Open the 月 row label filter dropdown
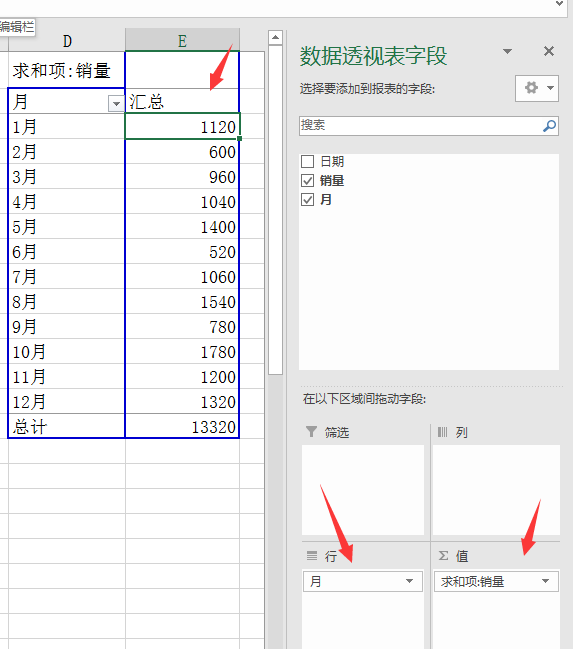This screenshot has width=573, height=649. (116, 103)
